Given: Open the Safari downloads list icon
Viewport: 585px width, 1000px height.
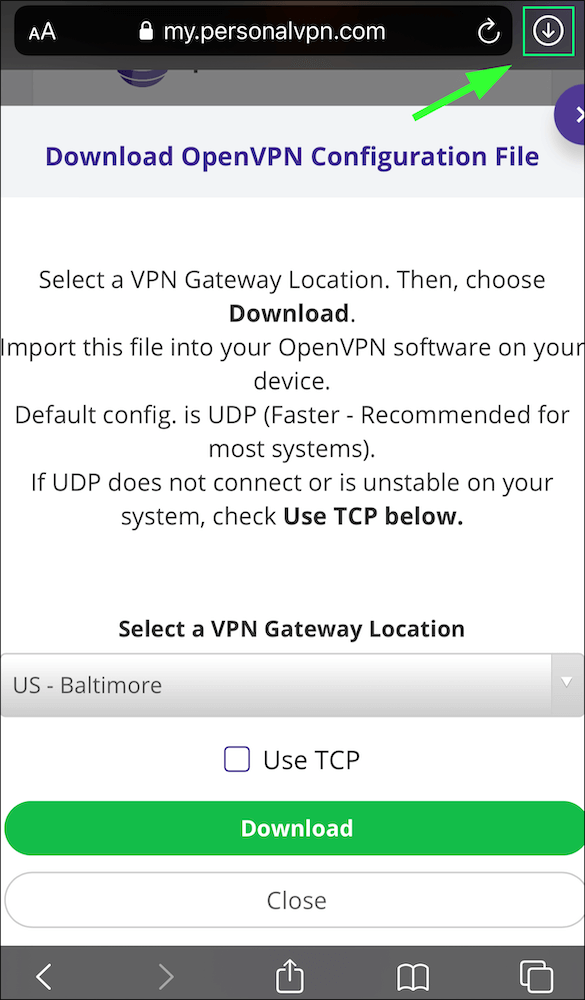Looking at the screenshot, I should (x=548, y=31).
